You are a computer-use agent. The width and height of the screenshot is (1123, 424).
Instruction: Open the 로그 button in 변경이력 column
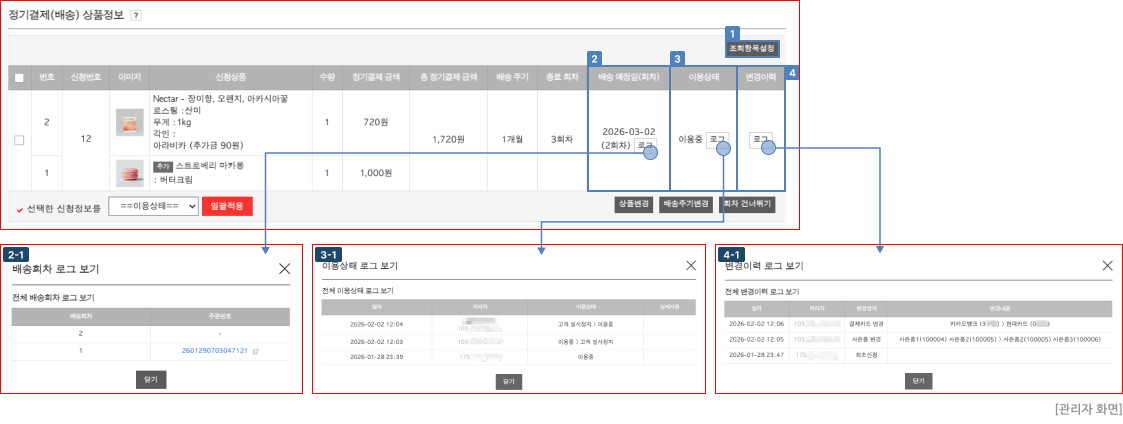pos(761,140)
